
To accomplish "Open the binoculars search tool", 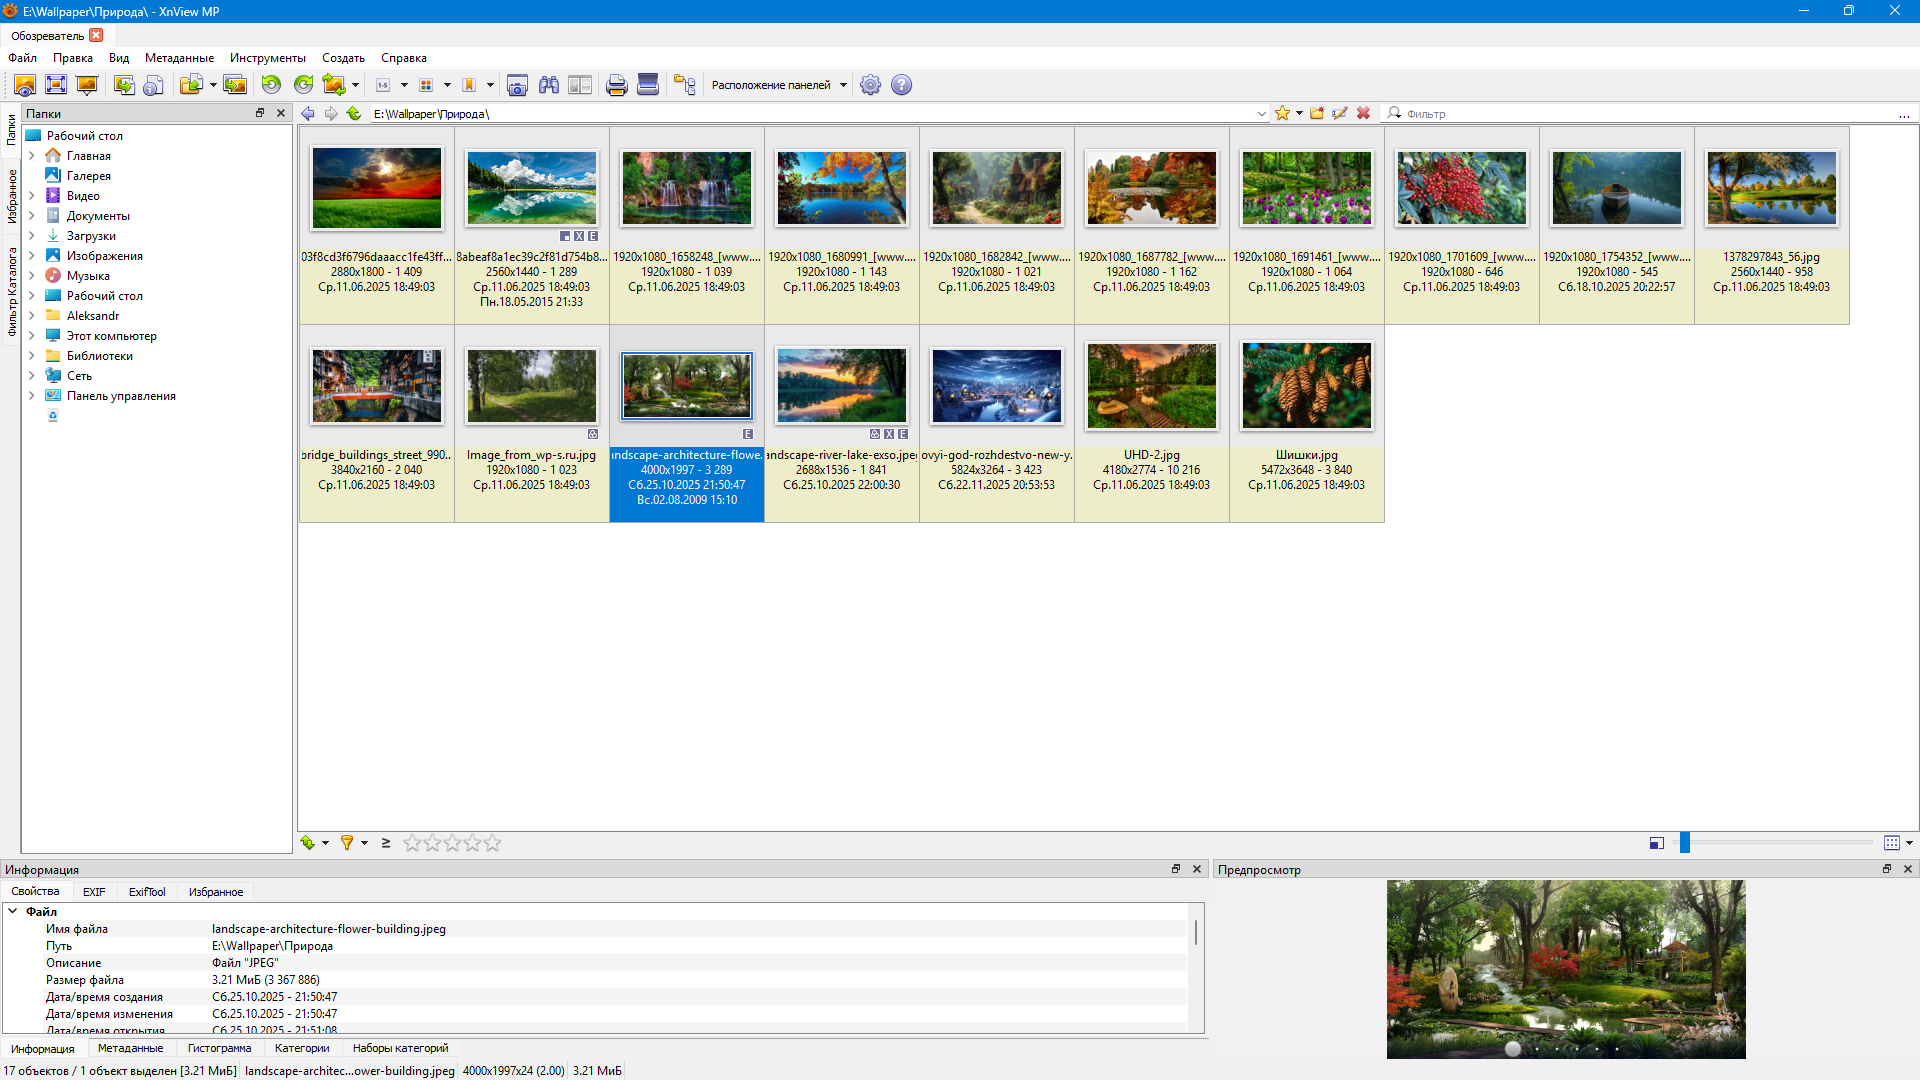I will click(x=548, y=85).
